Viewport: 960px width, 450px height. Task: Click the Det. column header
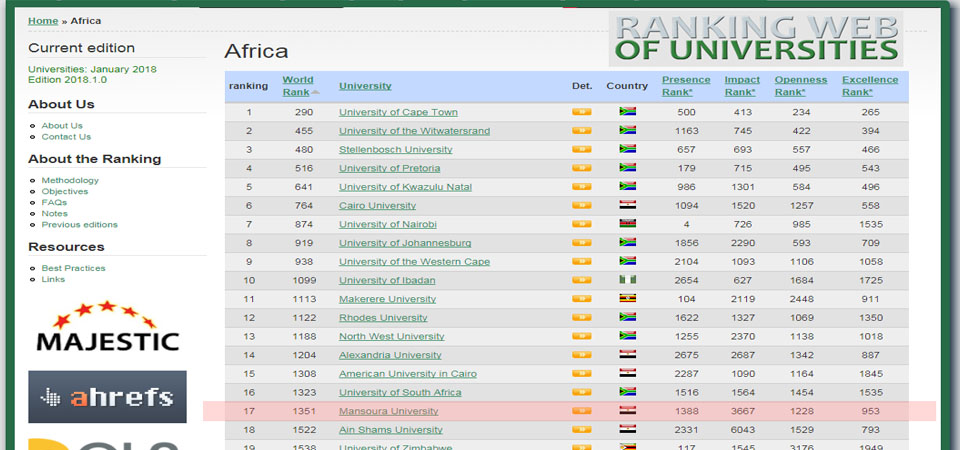[x=582, y=86]
